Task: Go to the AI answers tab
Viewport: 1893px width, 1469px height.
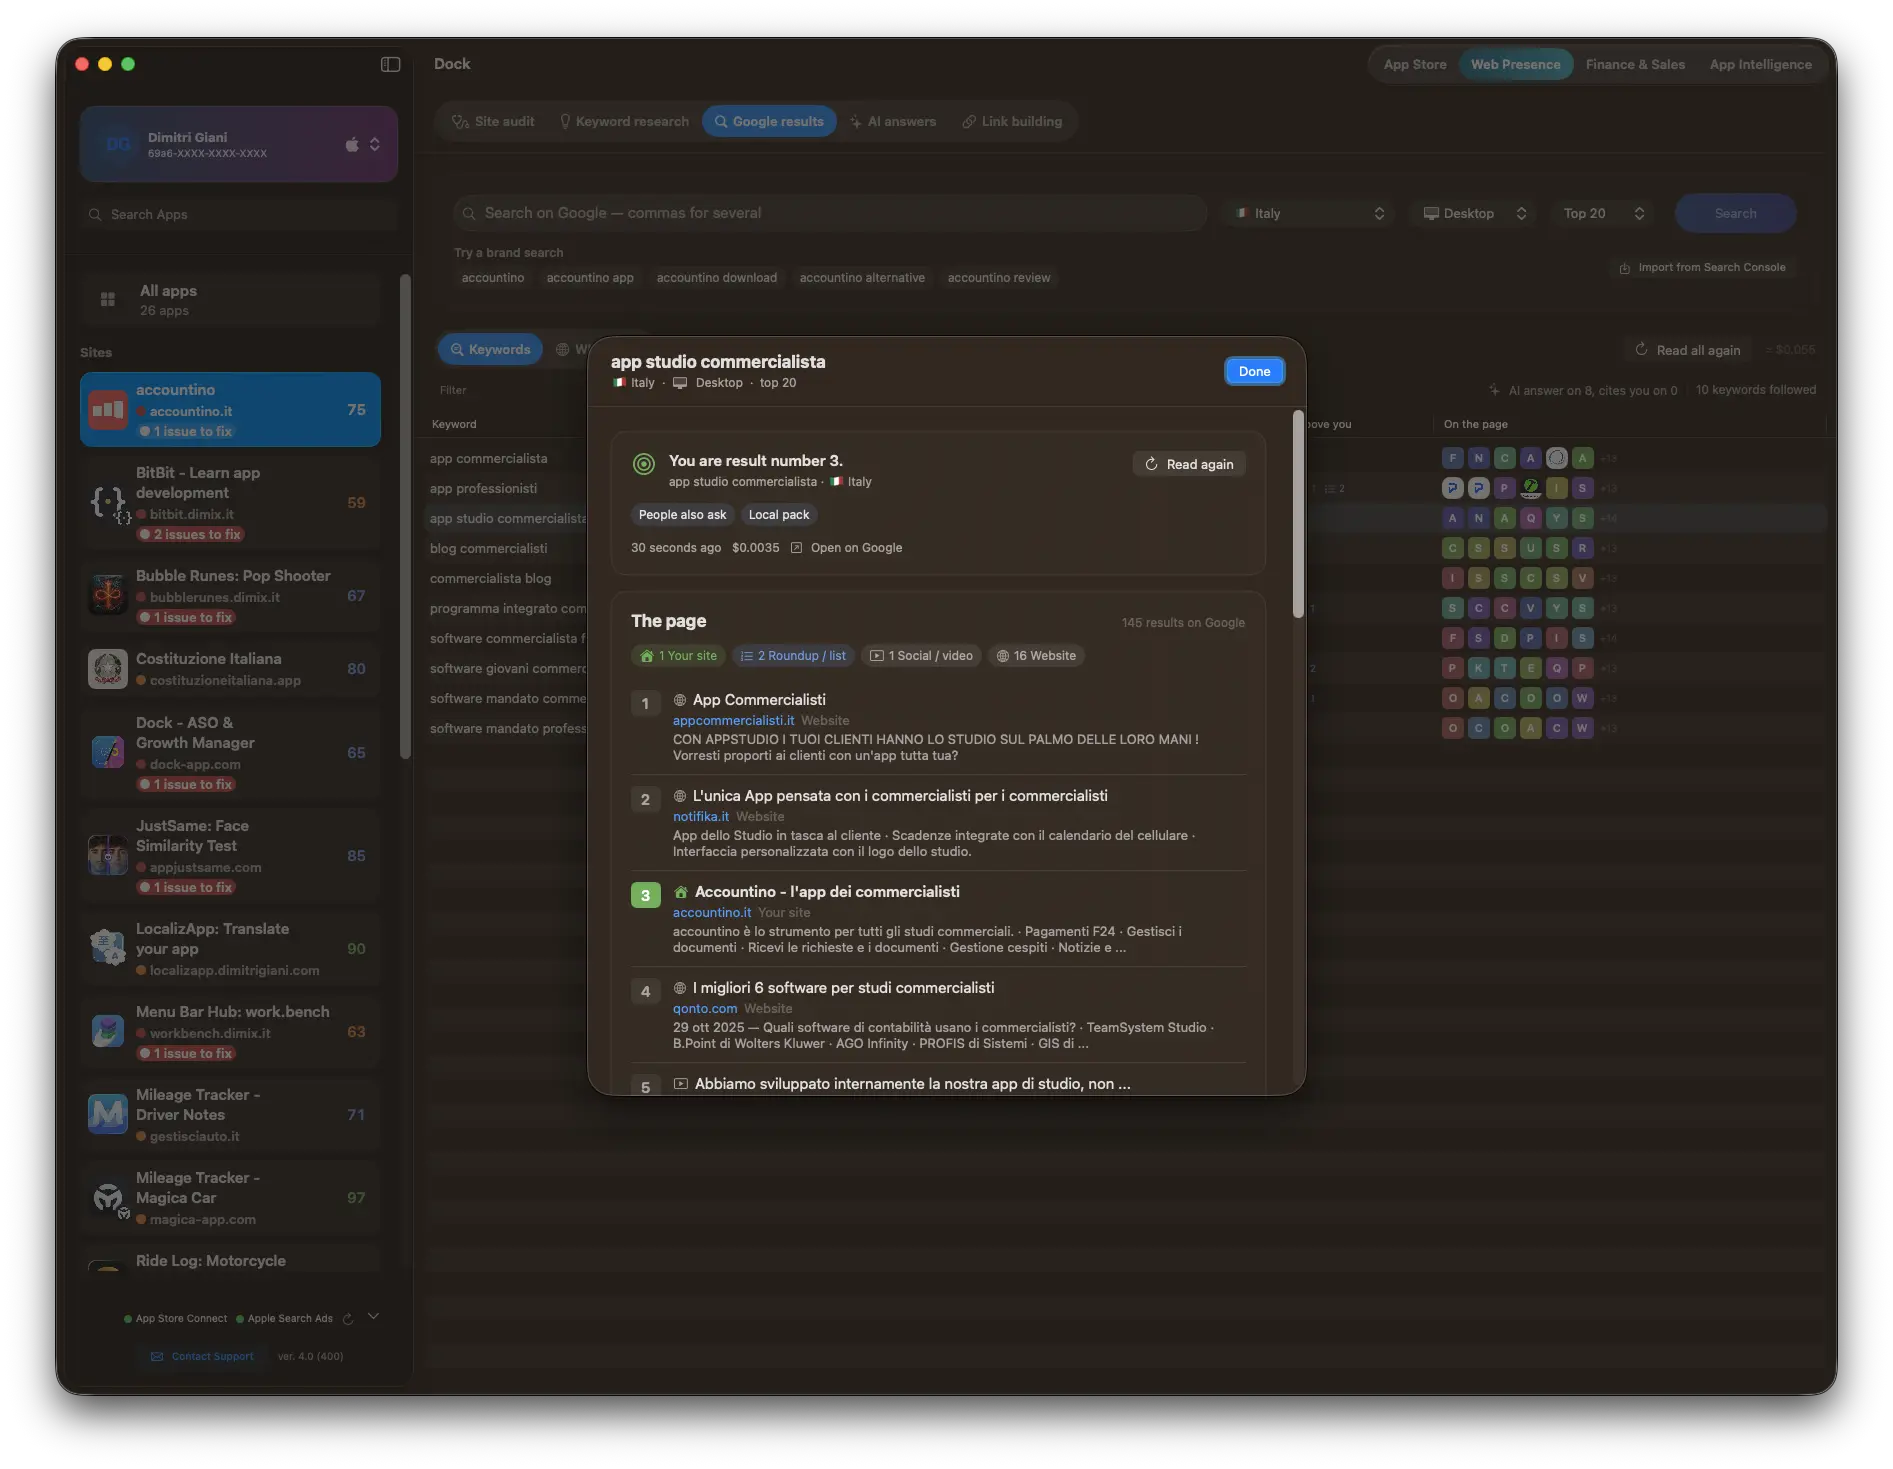Action: pos(893,122)
